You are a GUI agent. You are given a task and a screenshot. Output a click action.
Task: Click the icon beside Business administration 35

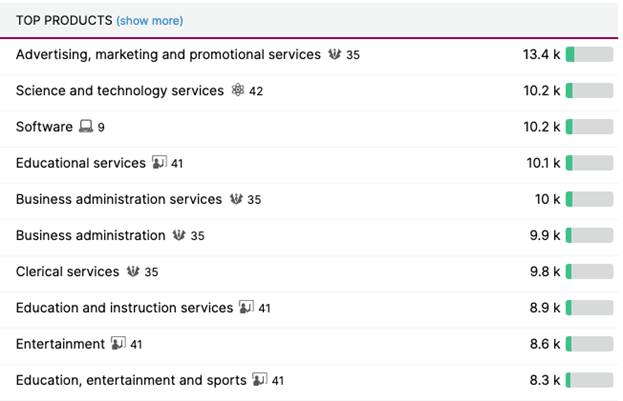179,236
